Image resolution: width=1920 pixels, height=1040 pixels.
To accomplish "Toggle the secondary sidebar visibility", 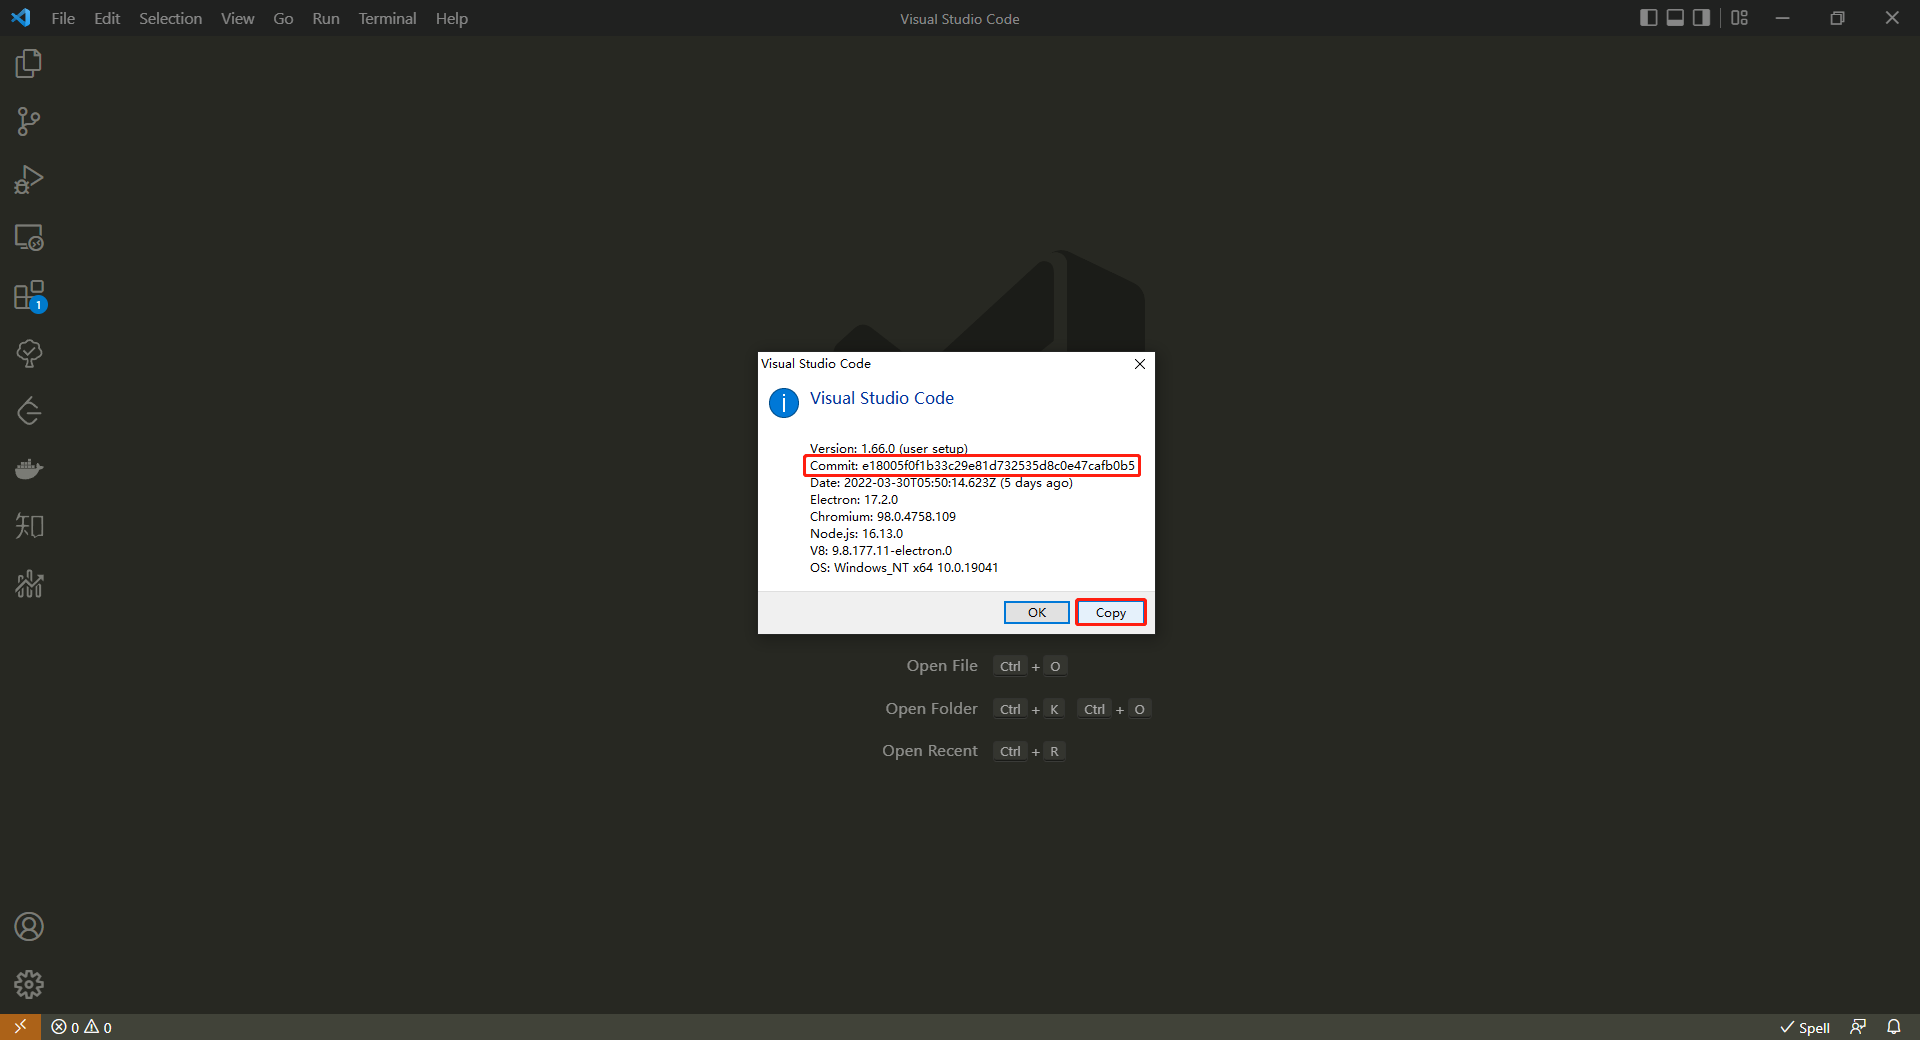I will [1700, 17].
